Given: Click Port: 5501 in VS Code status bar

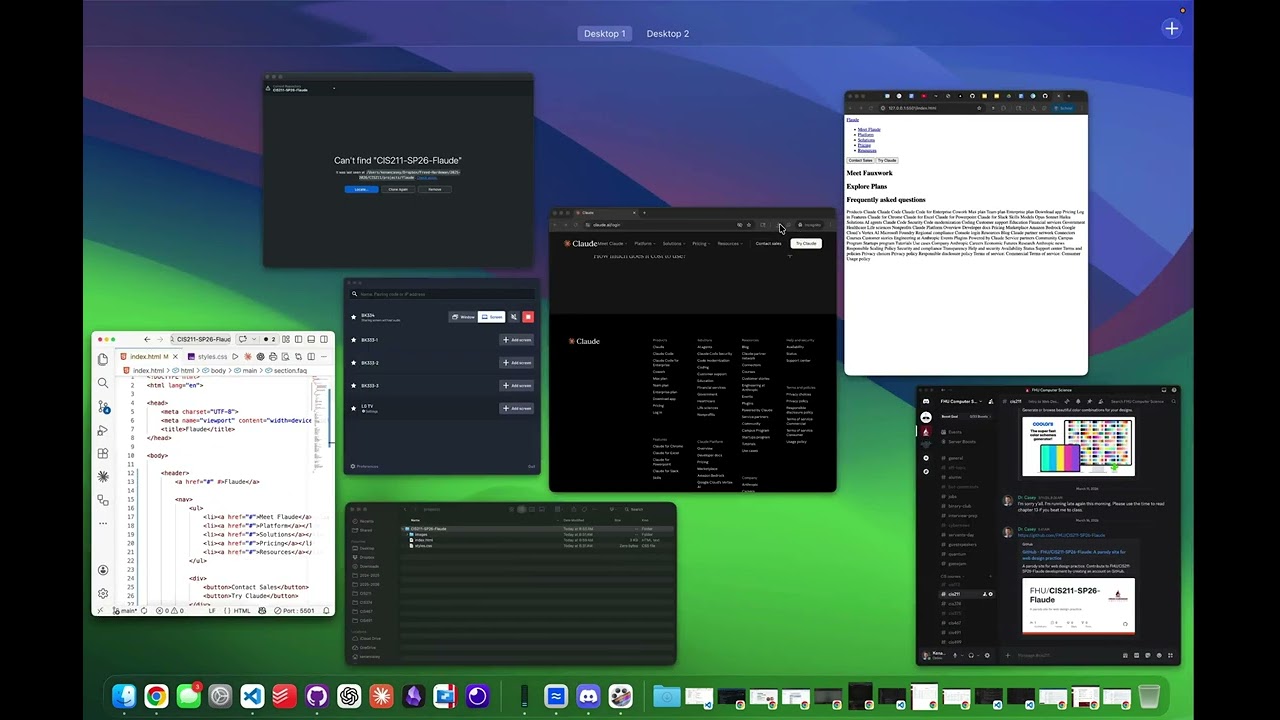Looking at the screenshot, I should [293, 610].
